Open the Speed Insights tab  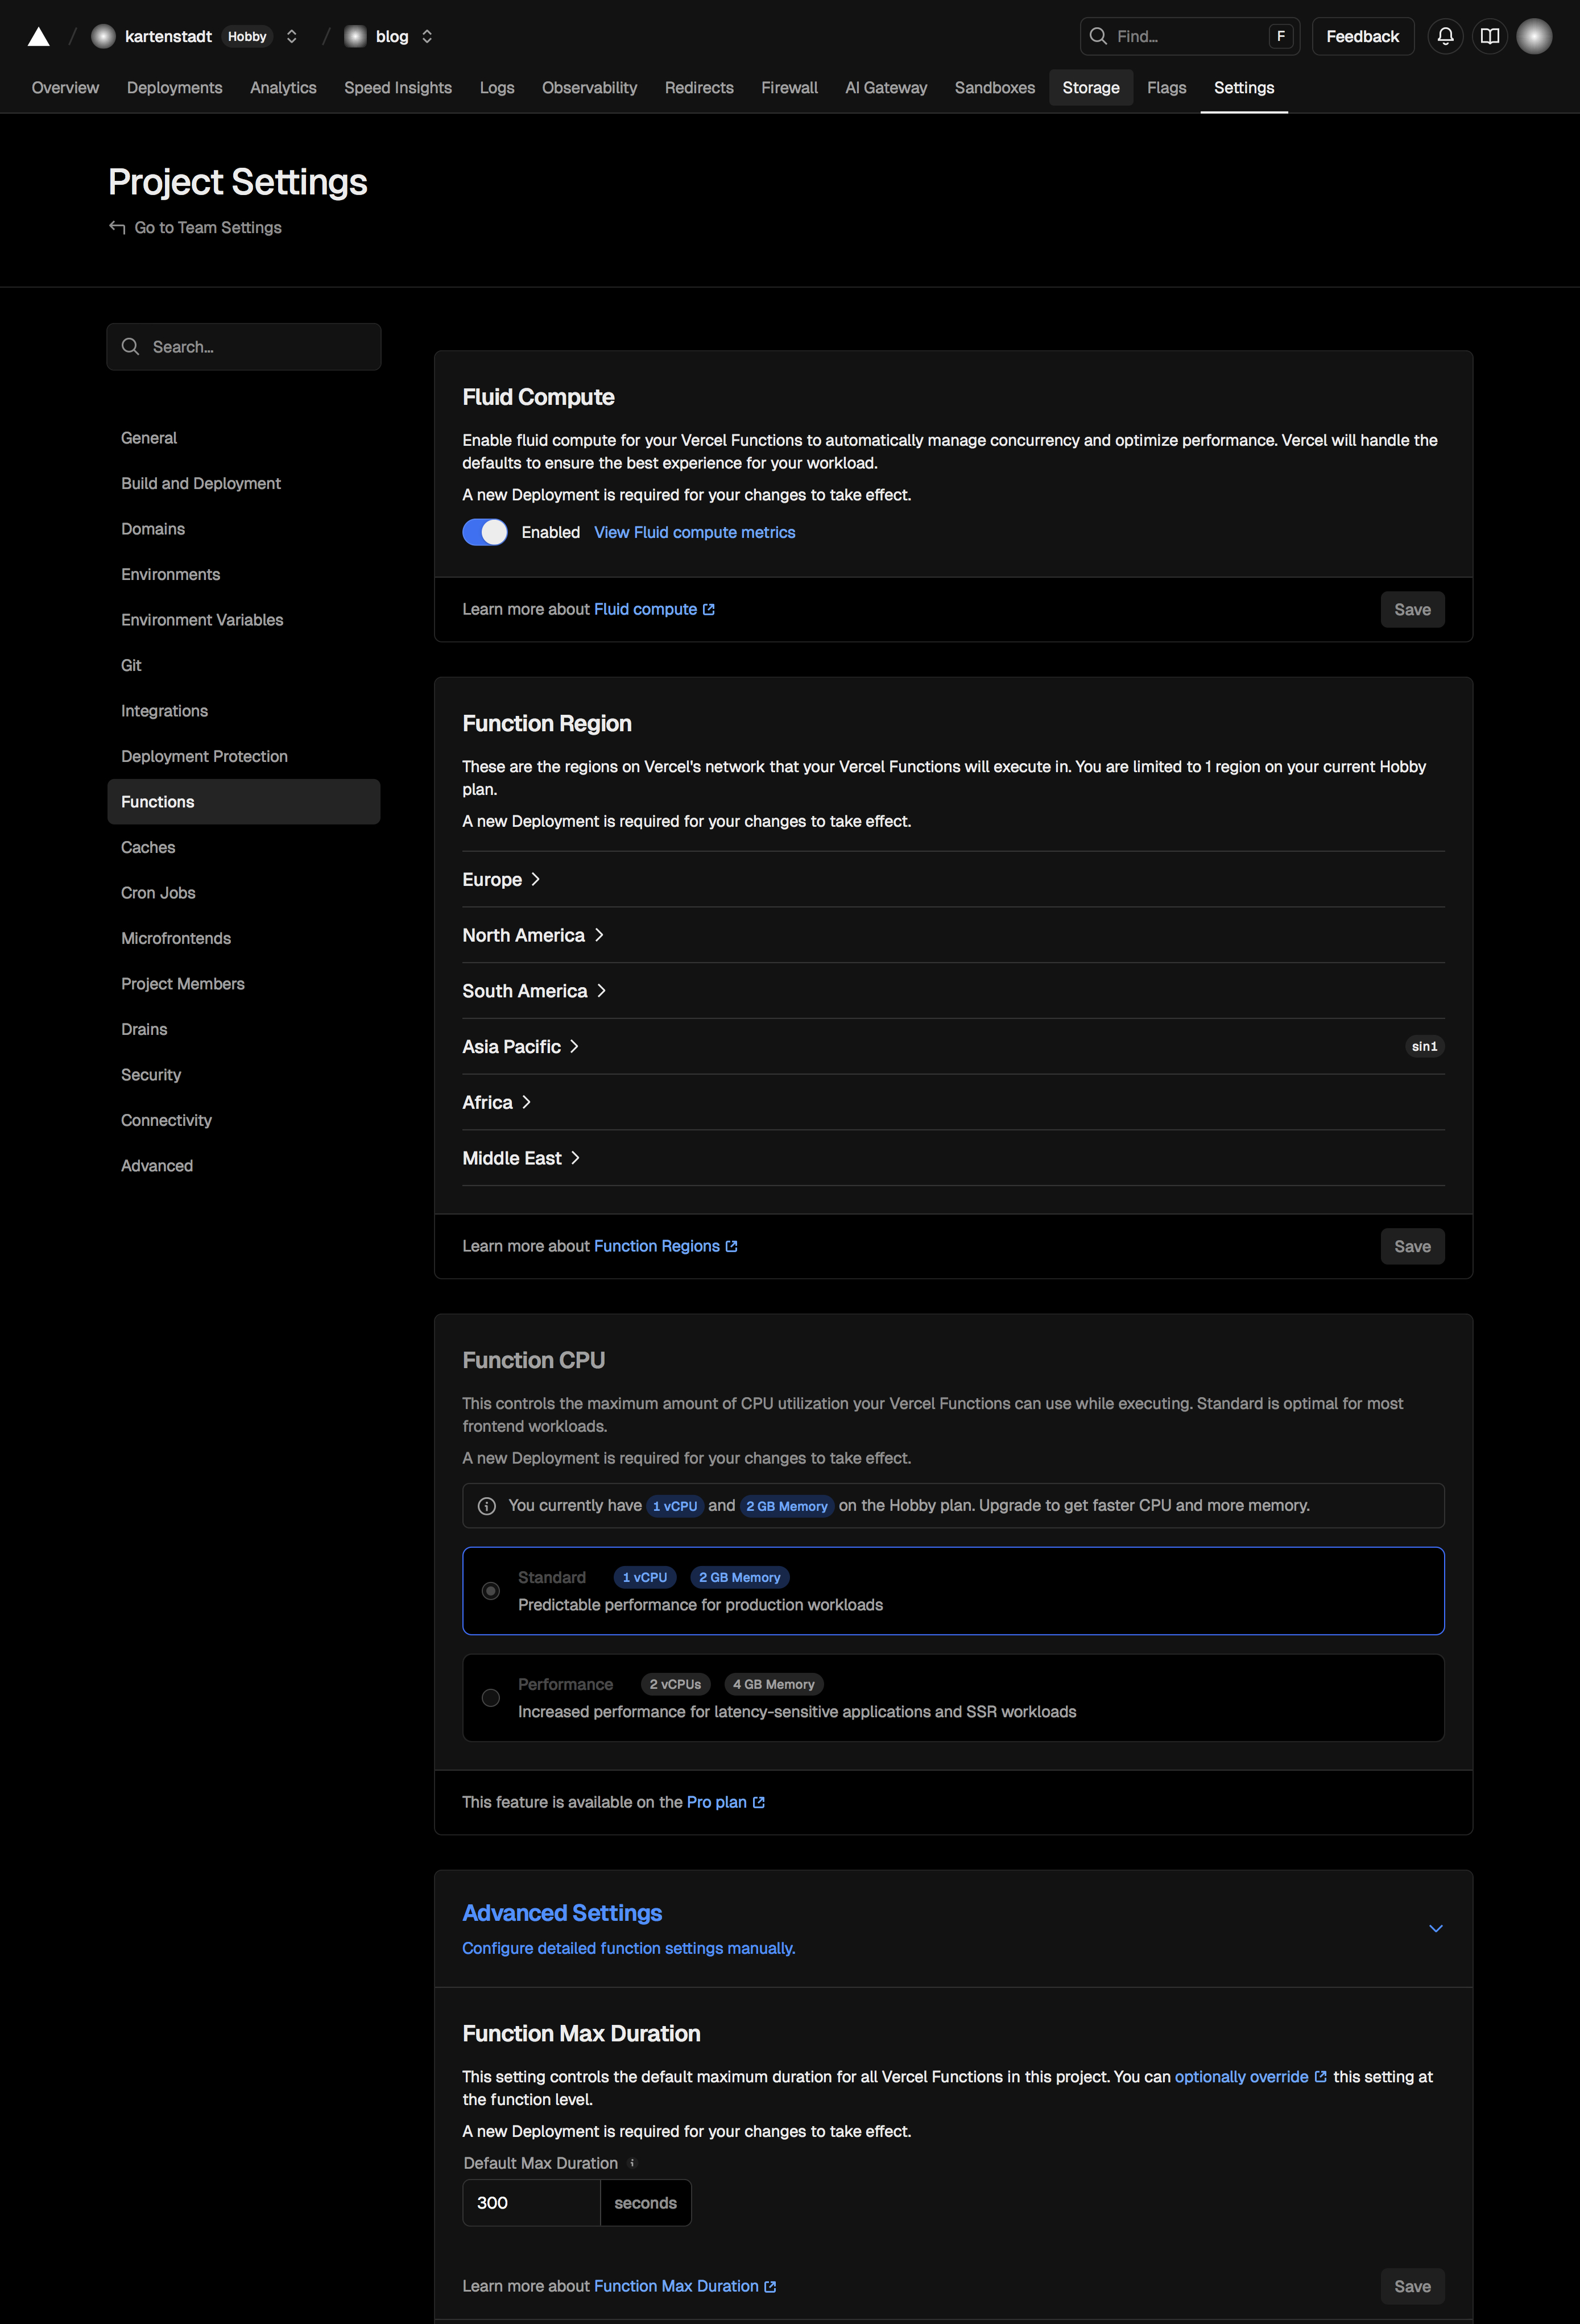click(398, 88)
